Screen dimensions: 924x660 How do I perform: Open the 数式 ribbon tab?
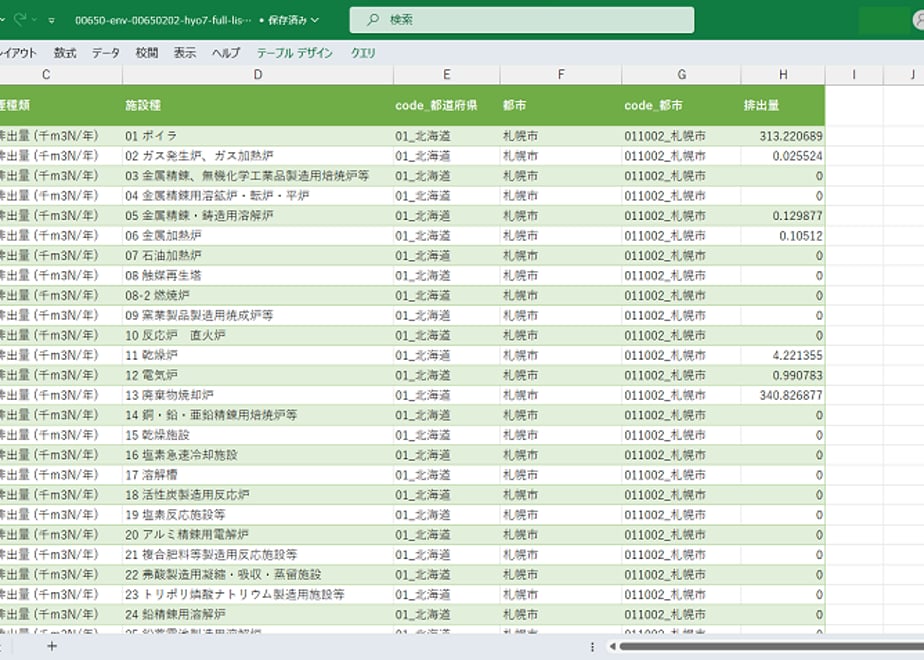pos(65,53)
